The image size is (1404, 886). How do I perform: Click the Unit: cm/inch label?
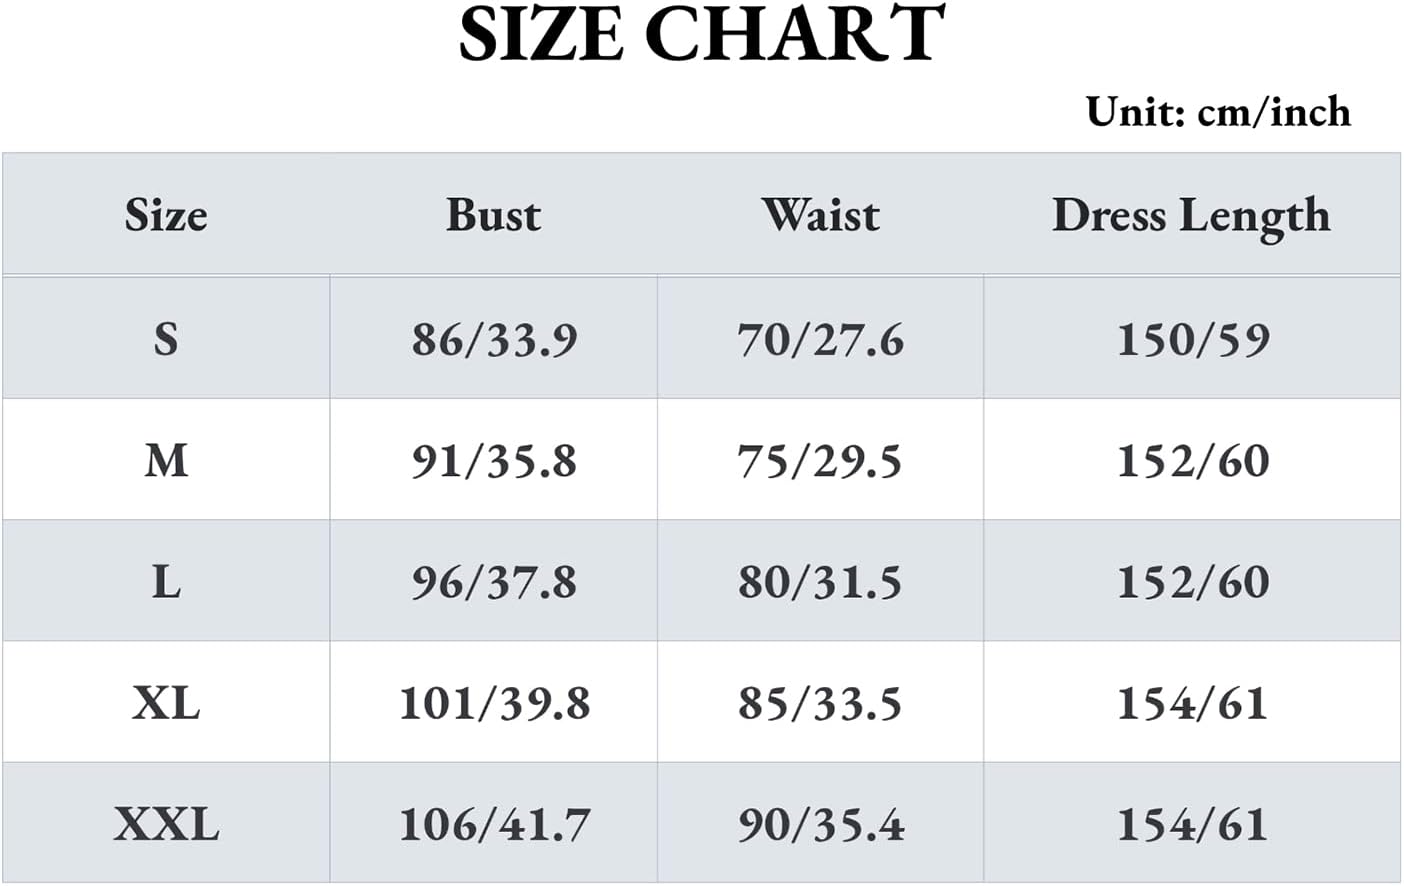(x=1218, y=111)
